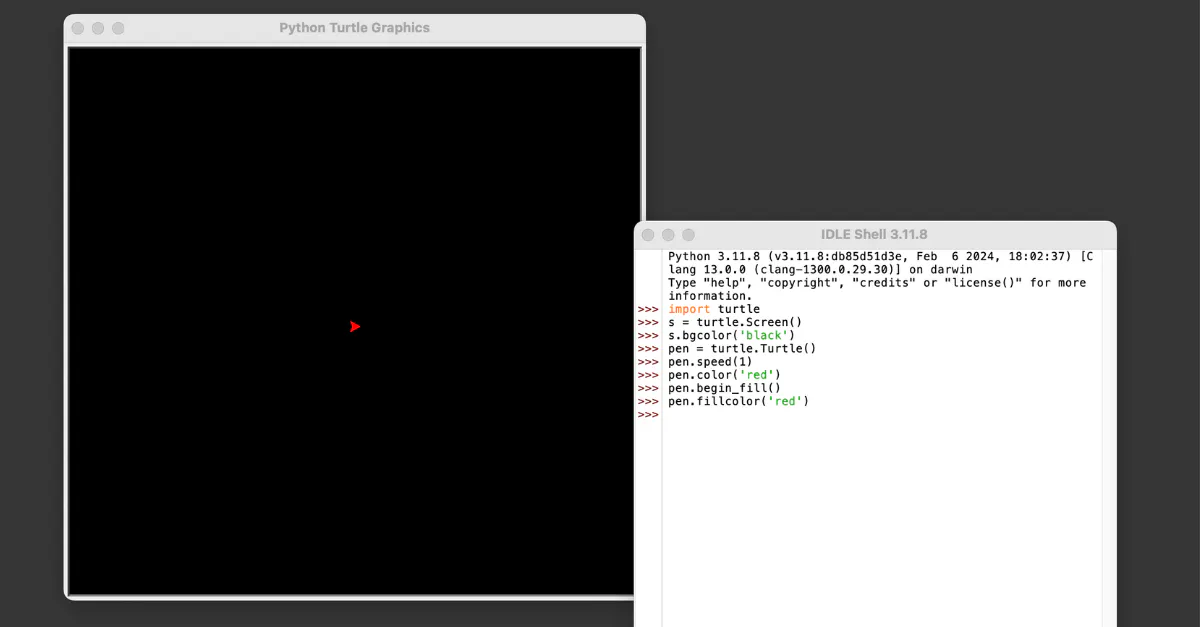Click the pen.color('red') line
Viewport: 1200px width, 627px height.
point(717,375)
